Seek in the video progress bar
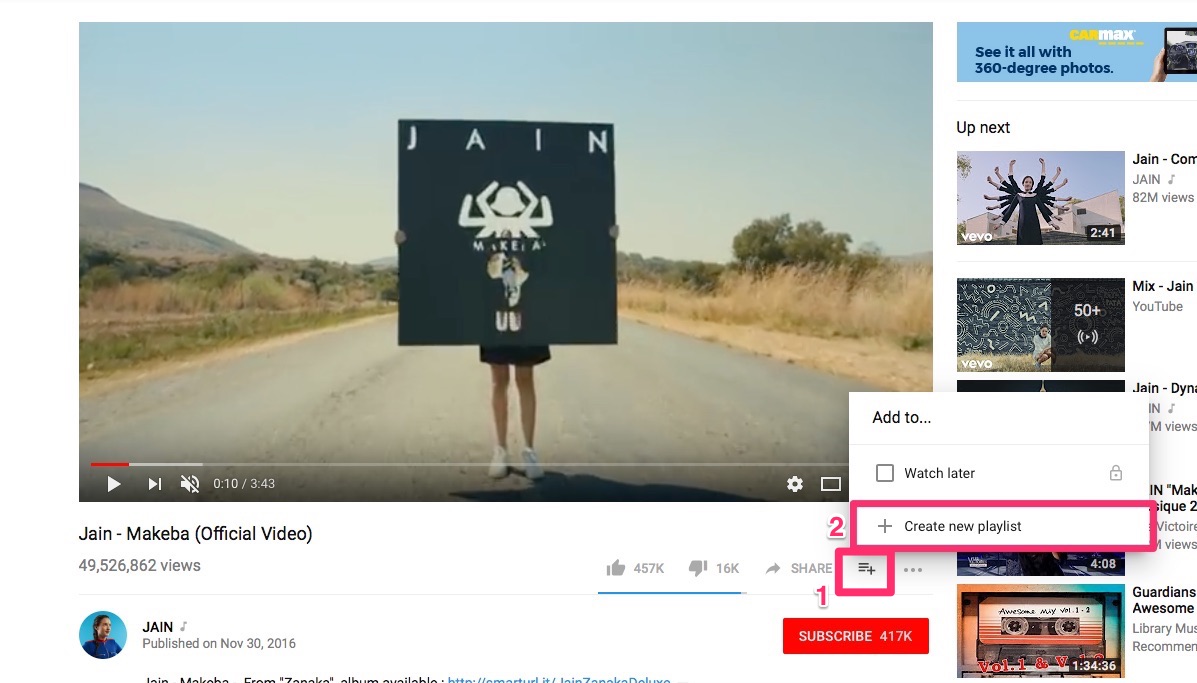This screenshot has height=683, width=1197. pyautogui.click(x=466, y=464)
